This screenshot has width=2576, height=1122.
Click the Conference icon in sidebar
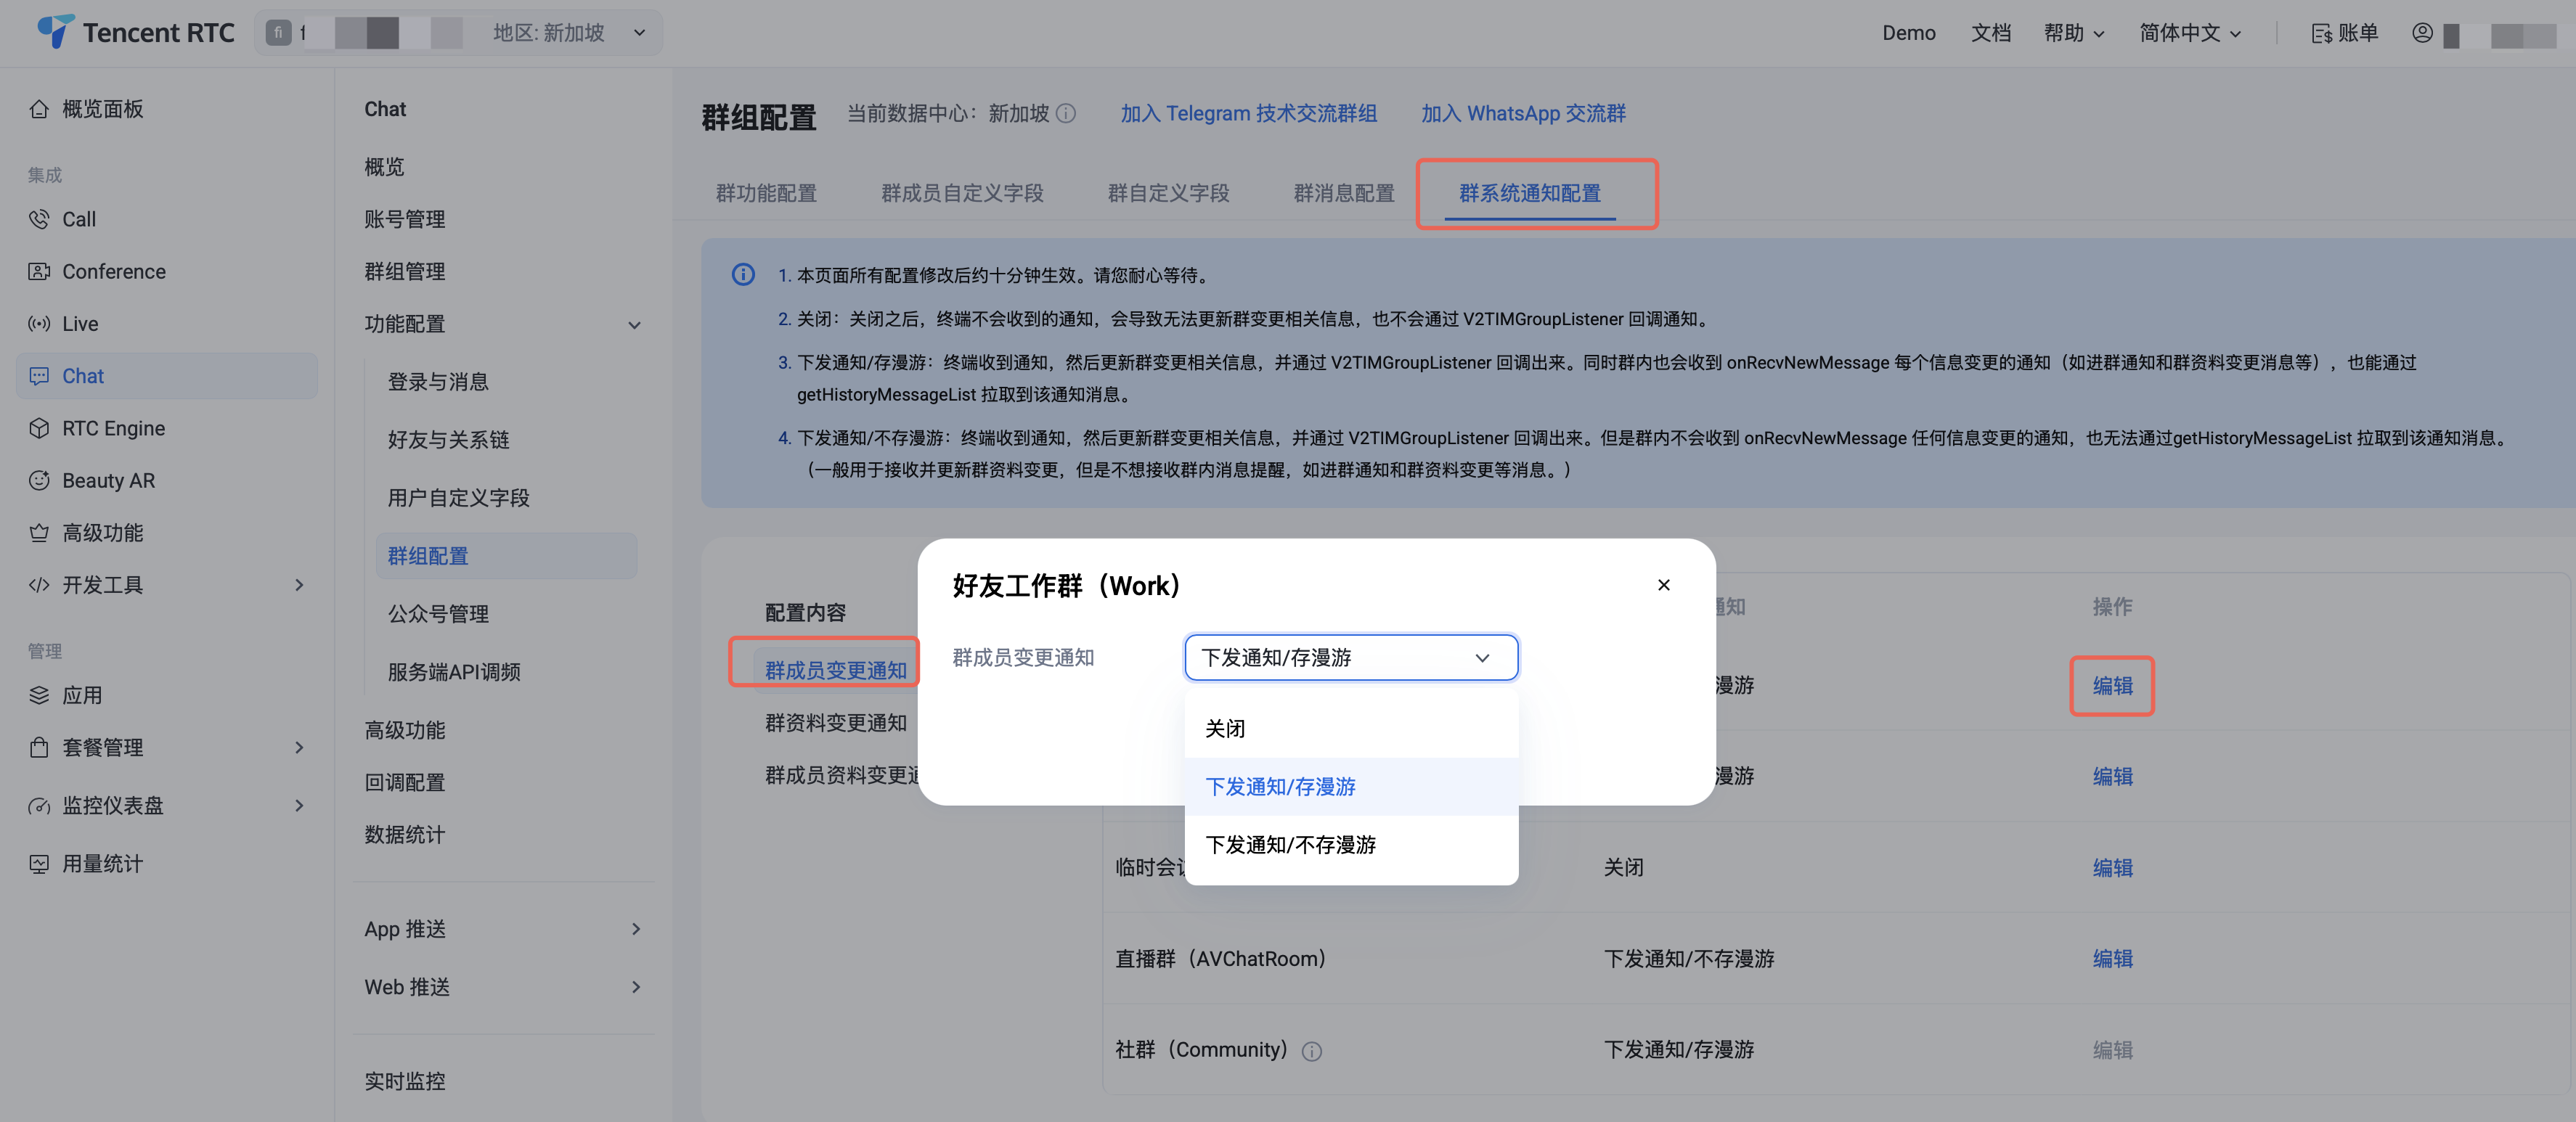click(39, 271)
